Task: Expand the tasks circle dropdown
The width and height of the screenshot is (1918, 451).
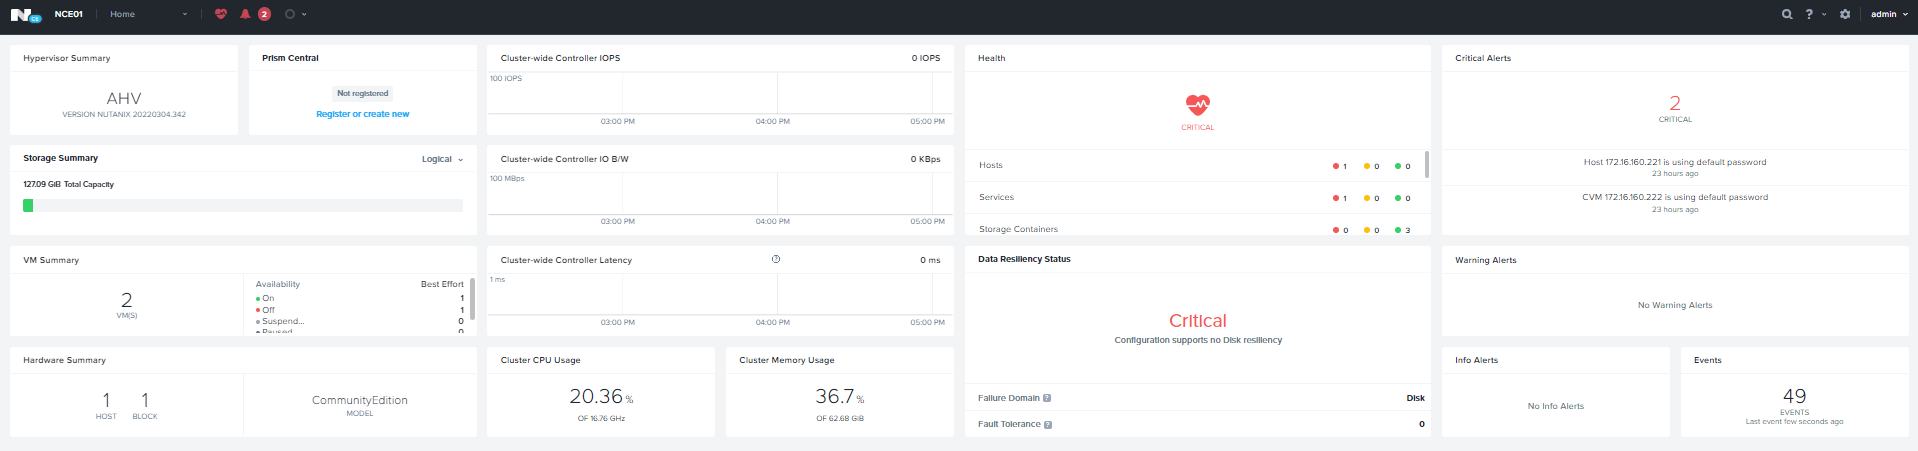Action: (x=295, y=14)
